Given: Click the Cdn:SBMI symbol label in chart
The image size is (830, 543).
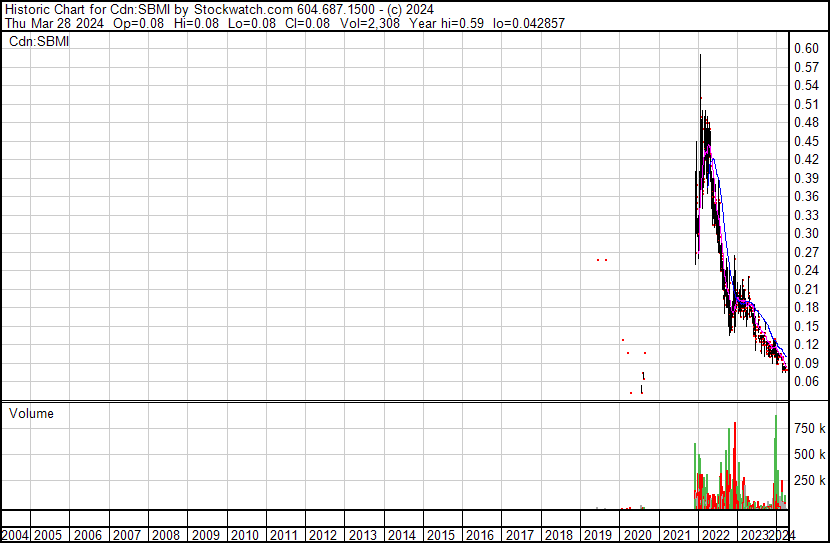Looking at the screenshot, I should pos(39,41).
